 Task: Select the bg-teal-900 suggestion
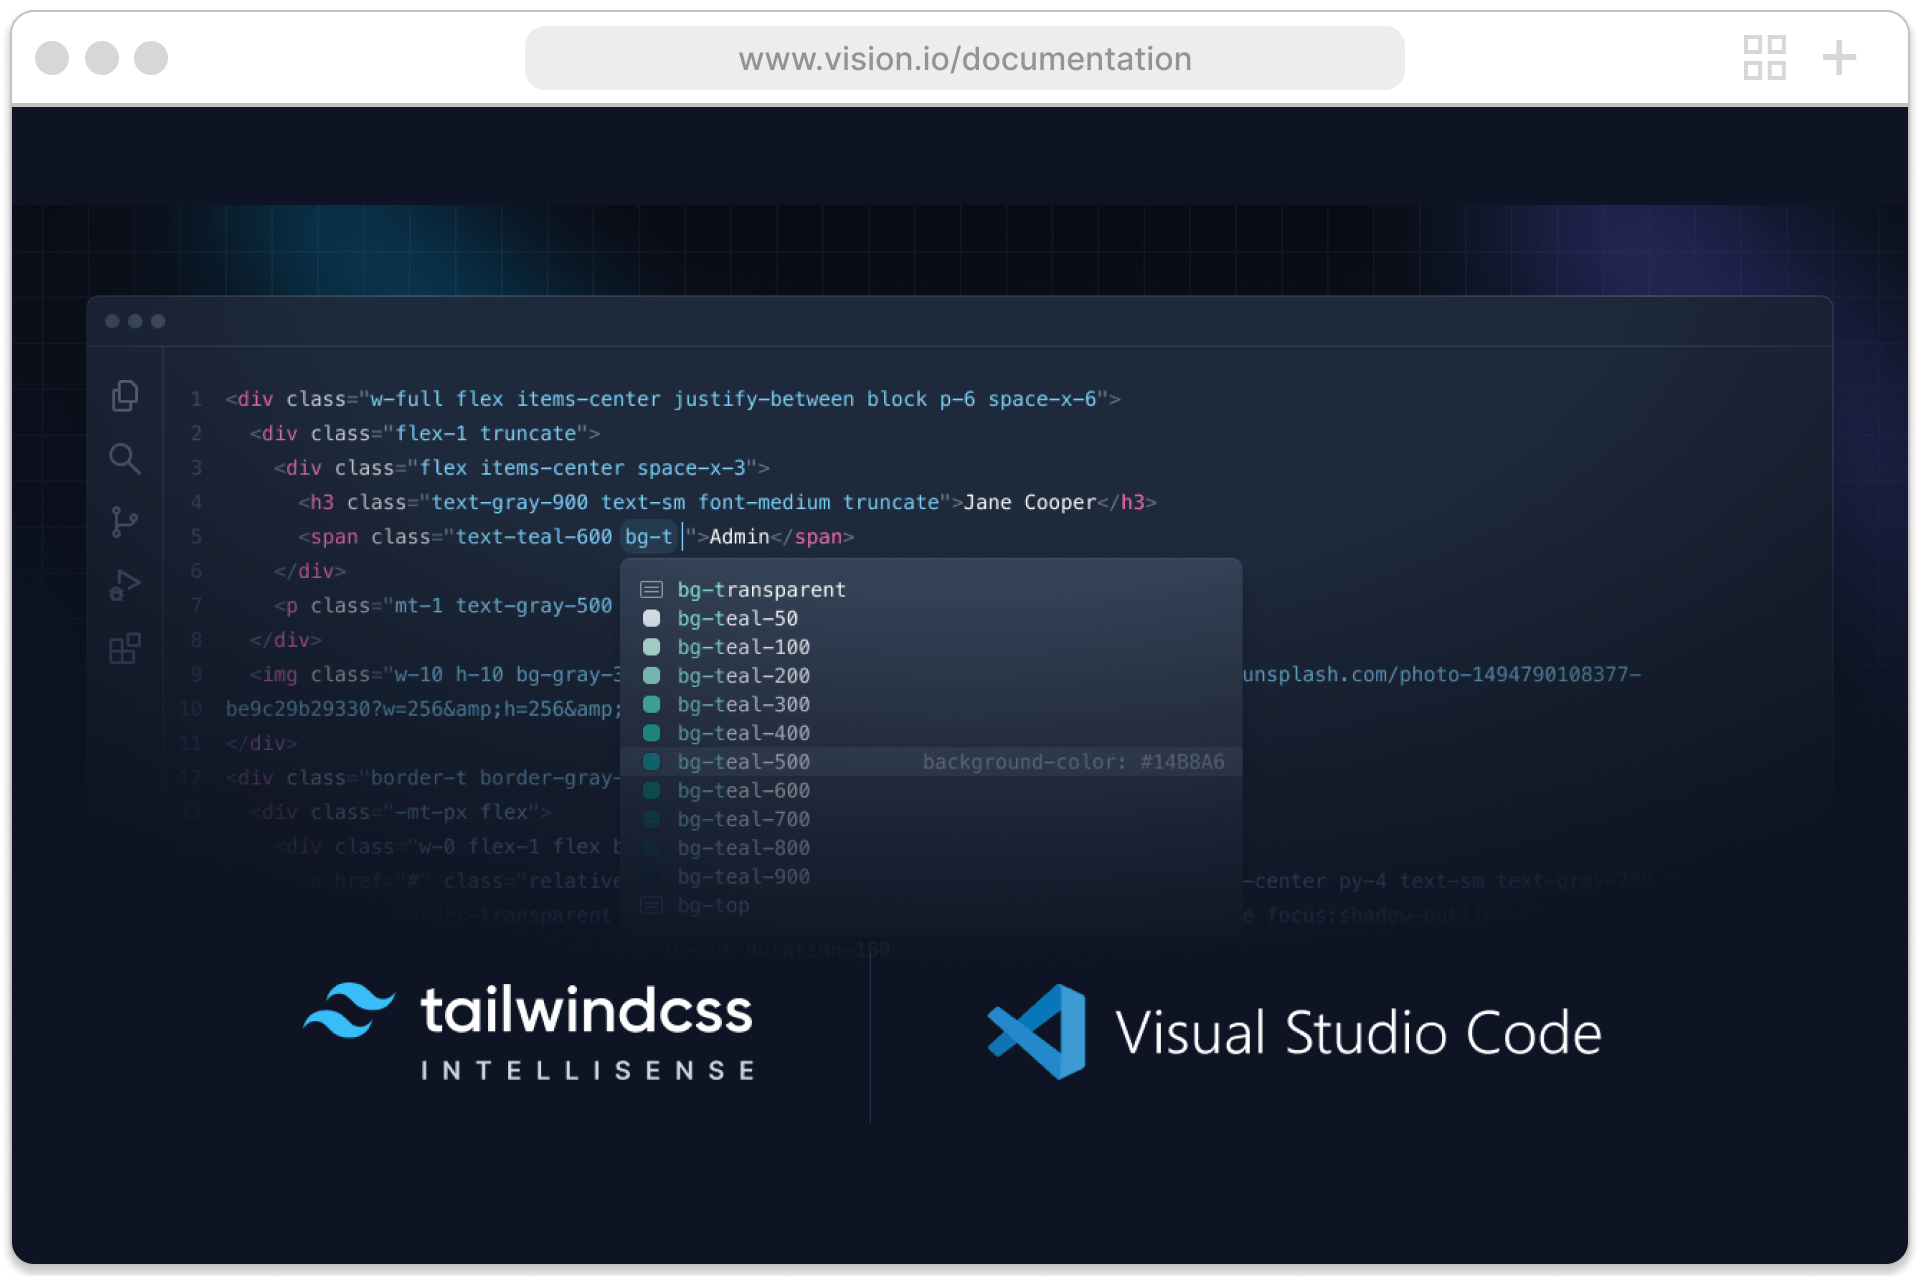tap(931, 877)
